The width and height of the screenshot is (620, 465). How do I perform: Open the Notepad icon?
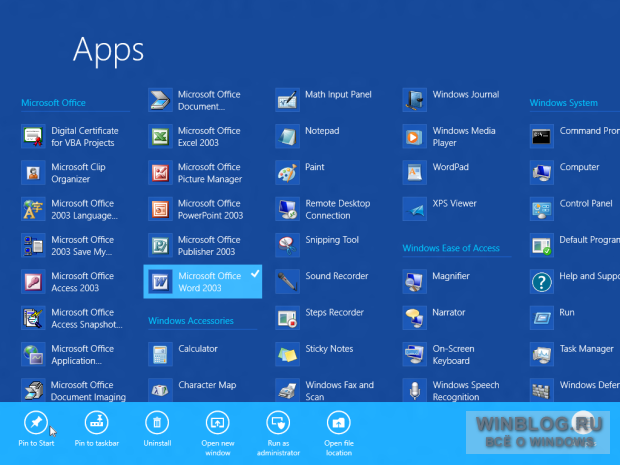(287, 136)
